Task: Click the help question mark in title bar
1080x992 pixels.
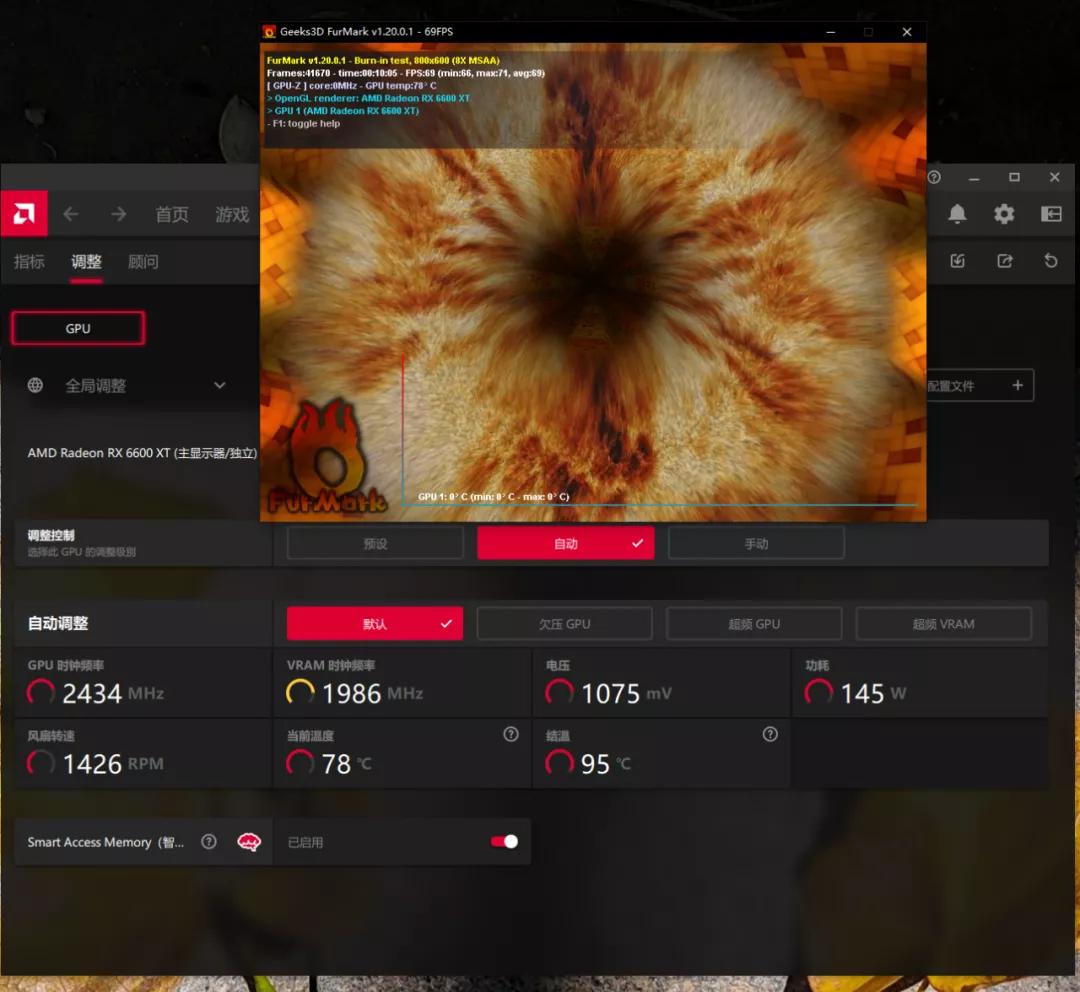Action: pyautogui.click(x=934, y=177)
